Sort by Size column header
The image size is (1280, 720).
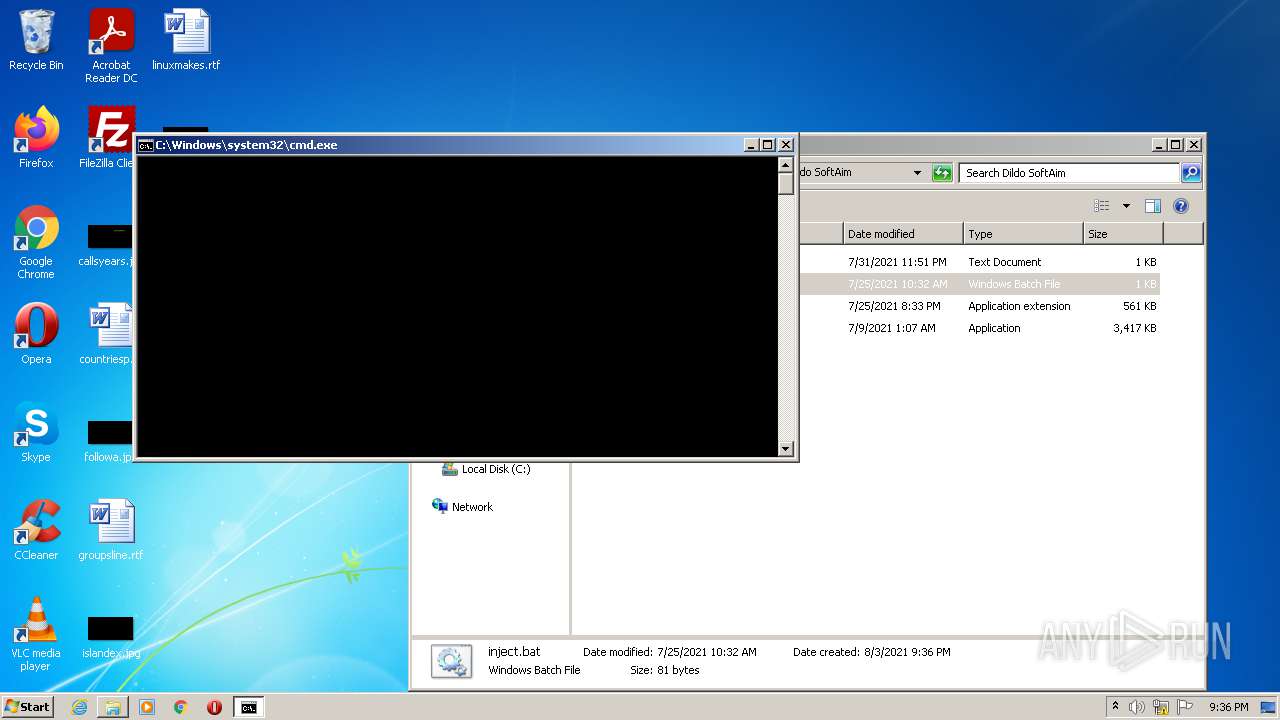[1123, 234]
